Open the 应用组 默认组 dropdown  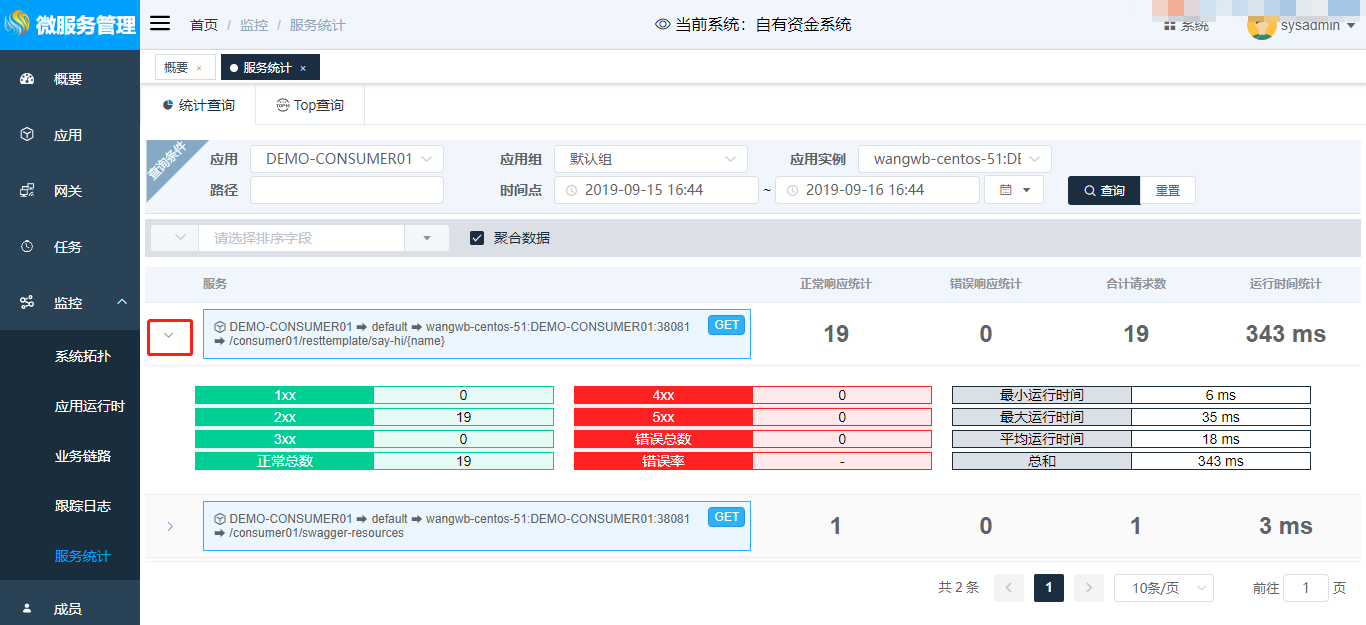(x=650, y=159)
